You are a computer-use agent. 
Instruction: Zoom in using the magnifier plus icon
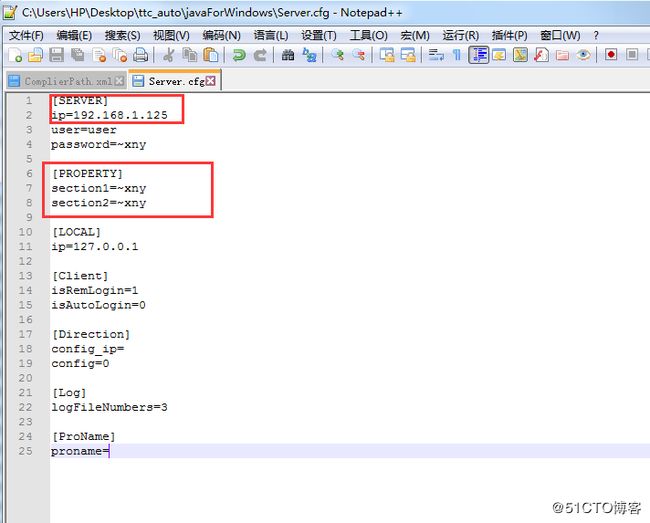coord(337,55)
